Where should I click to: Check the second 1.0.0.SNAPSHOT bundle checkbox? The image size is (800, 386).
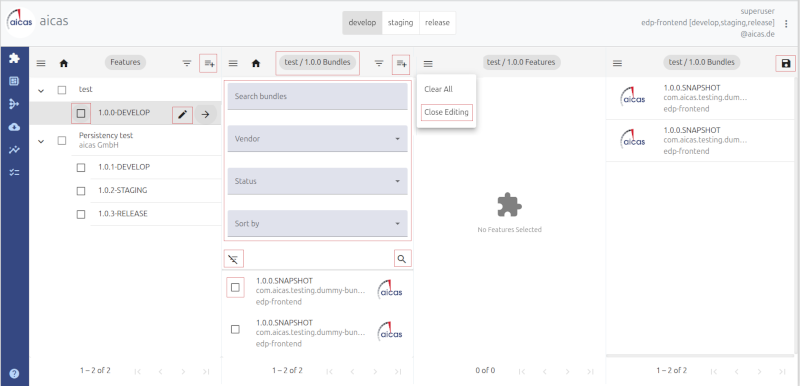(235, 329)
